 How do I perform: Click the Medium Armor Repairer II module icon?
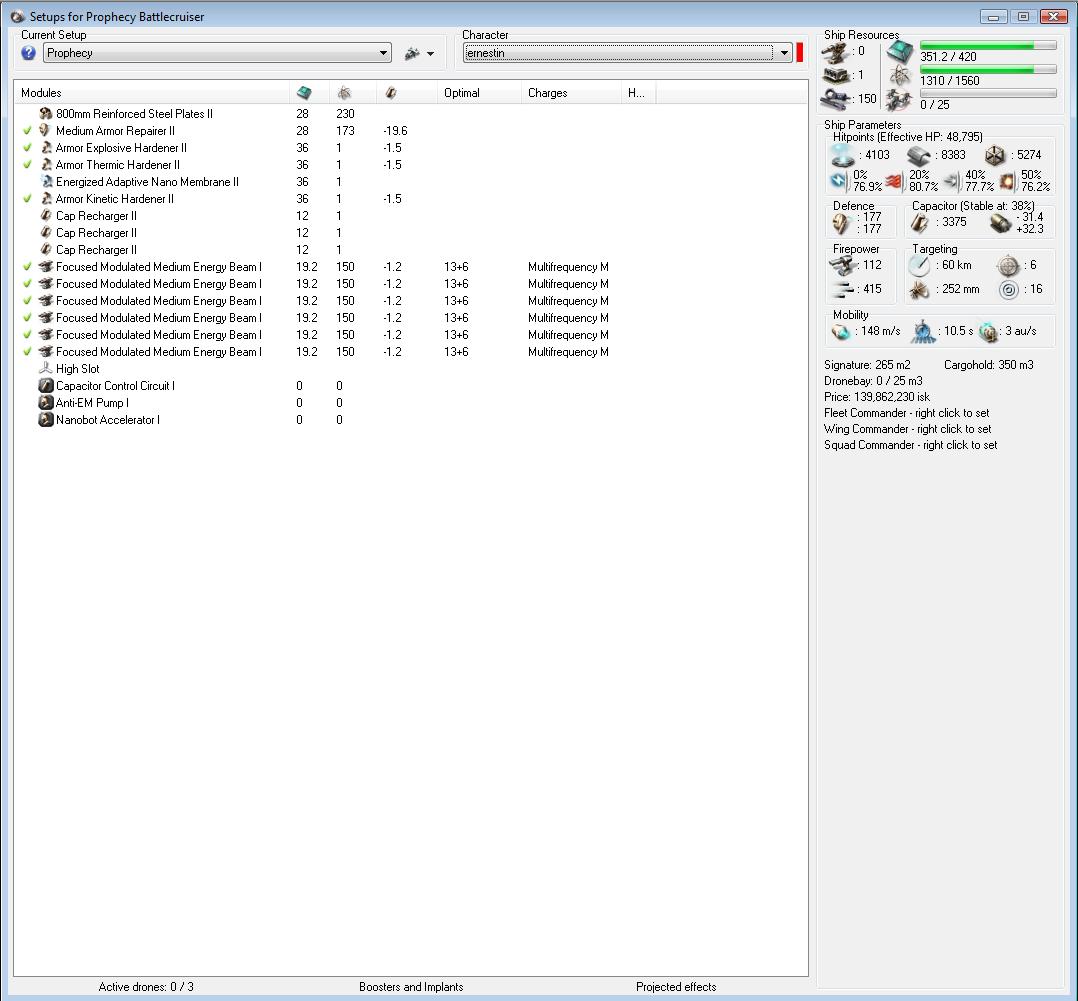46,131
